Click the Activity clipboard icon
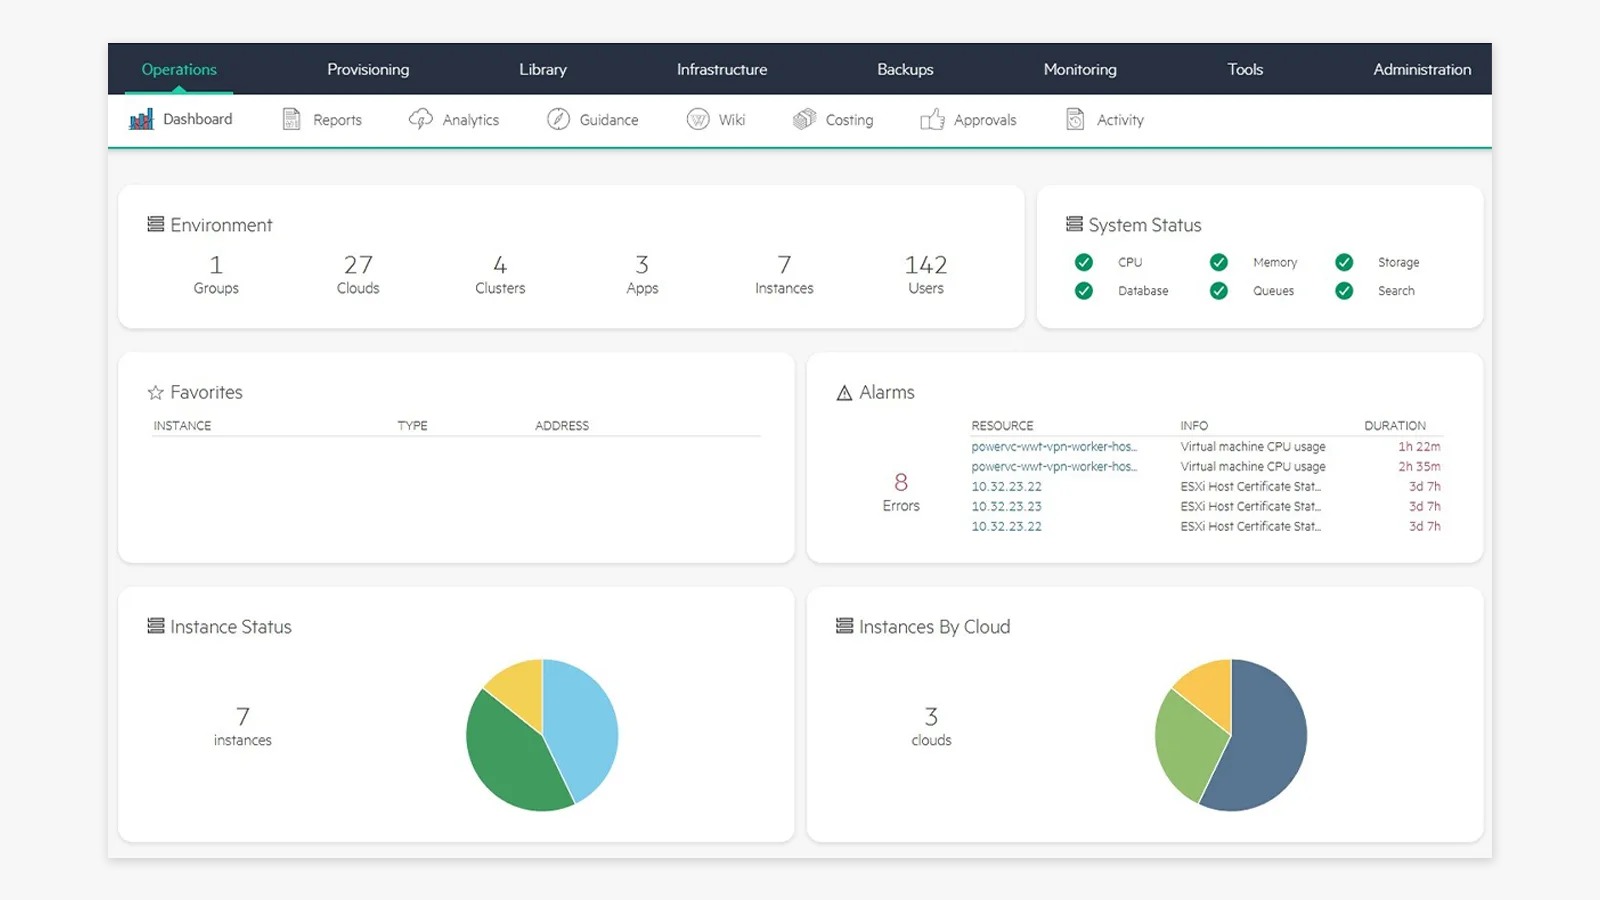 point(1075,119)
